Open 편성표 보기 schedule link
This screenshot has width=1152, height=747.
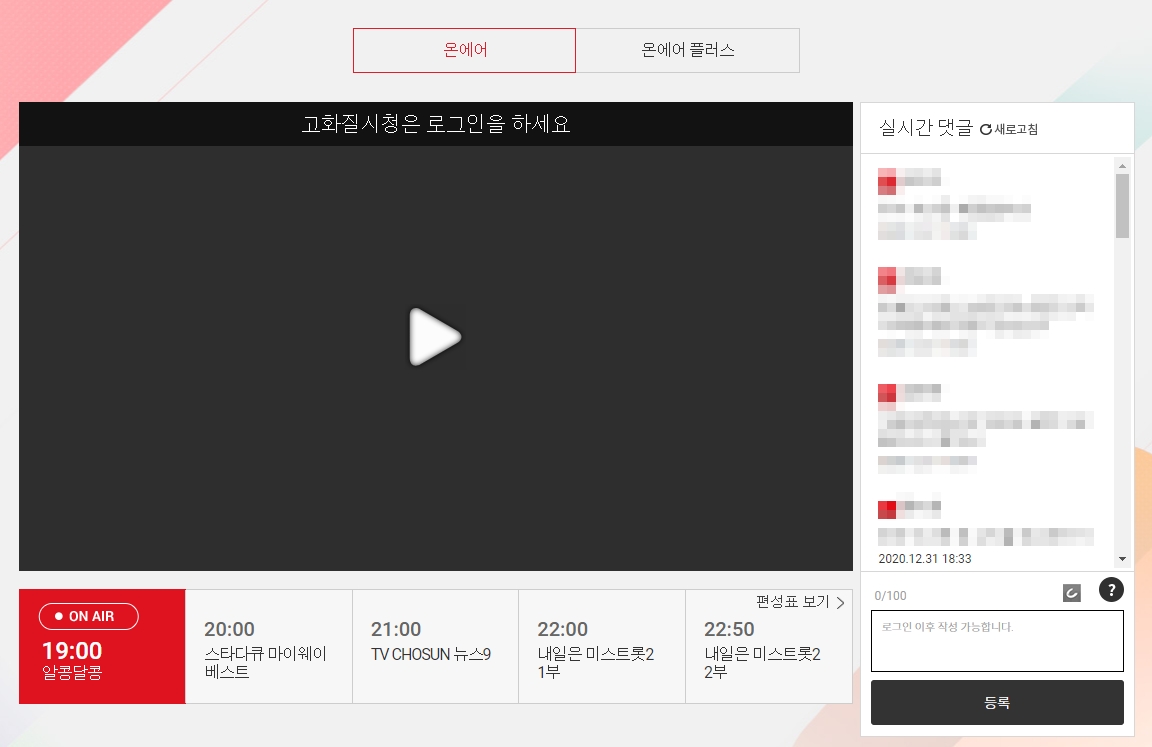point(800,602)
